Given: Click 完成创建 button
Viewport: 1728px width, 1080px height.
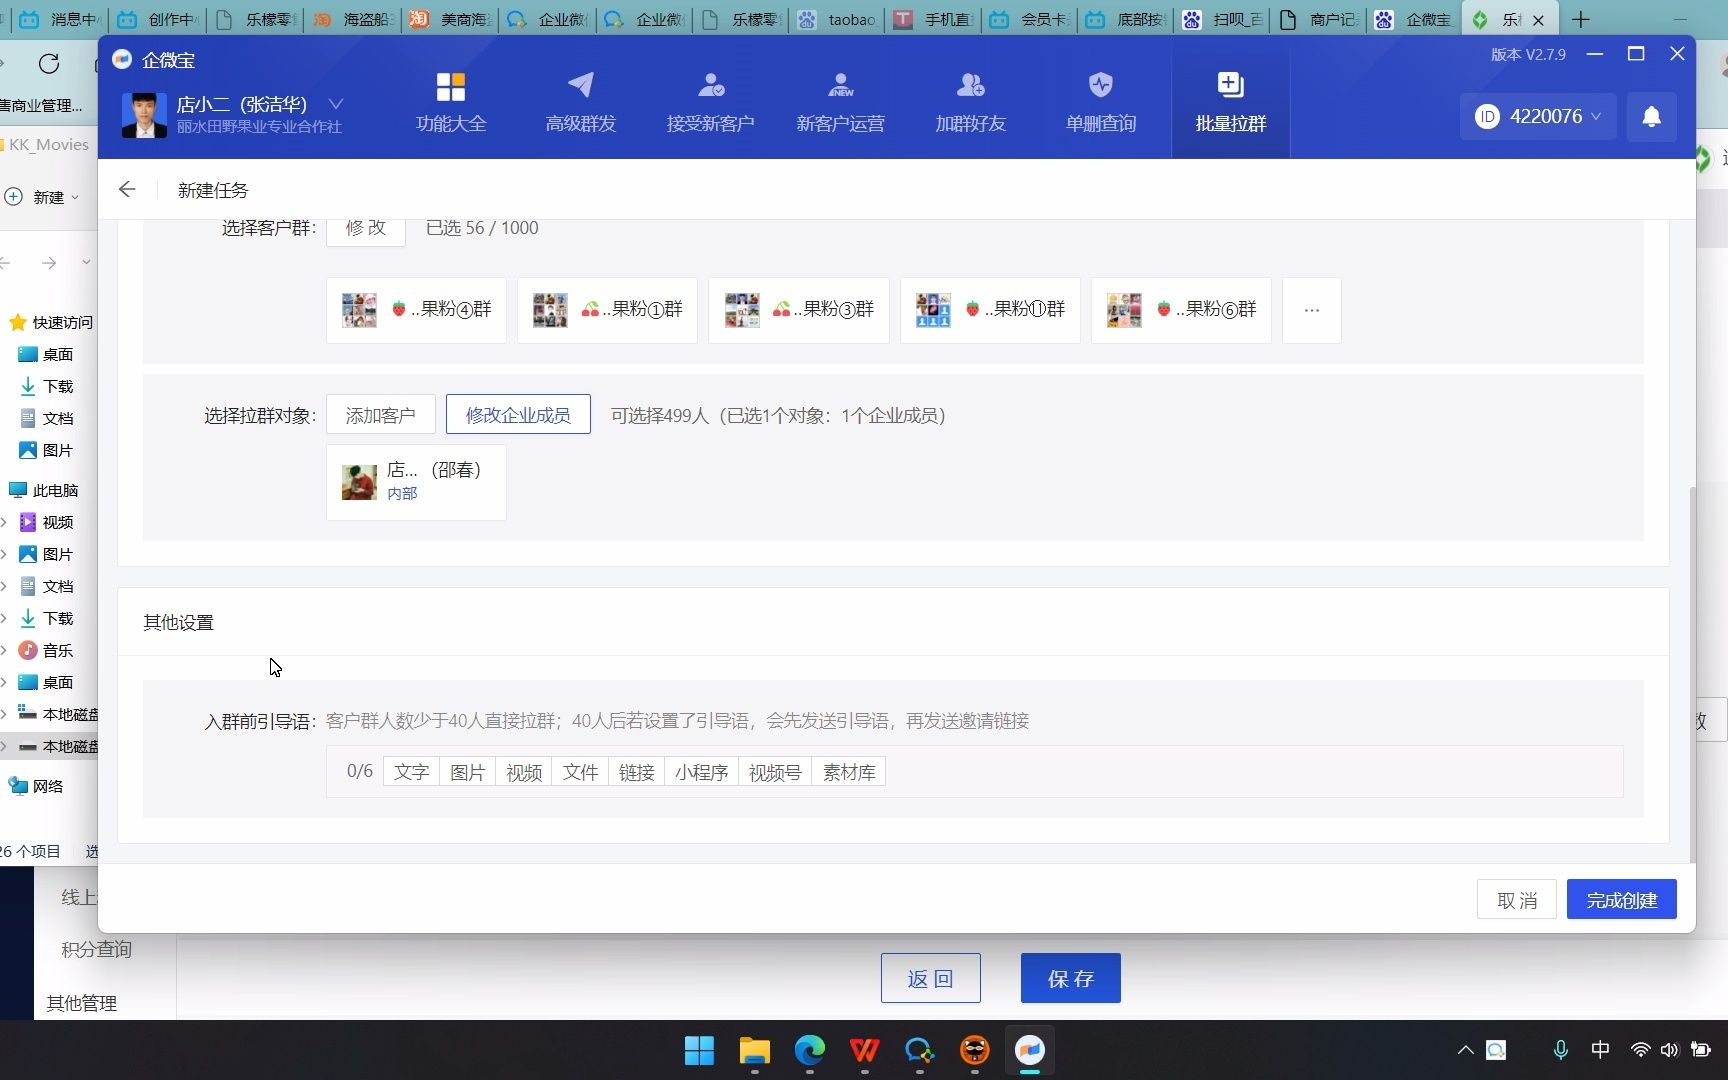Looking at the screenshot, I should (x=1621, y=900).
